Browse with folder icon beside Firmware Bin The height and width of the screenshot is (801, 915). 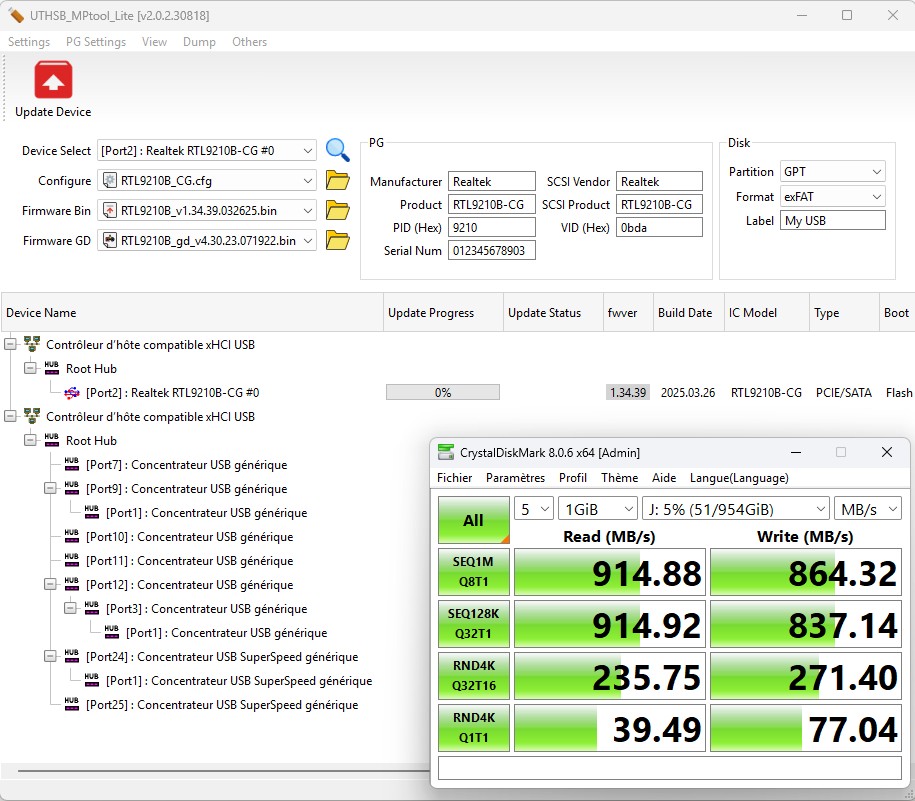tap(338, 211)
